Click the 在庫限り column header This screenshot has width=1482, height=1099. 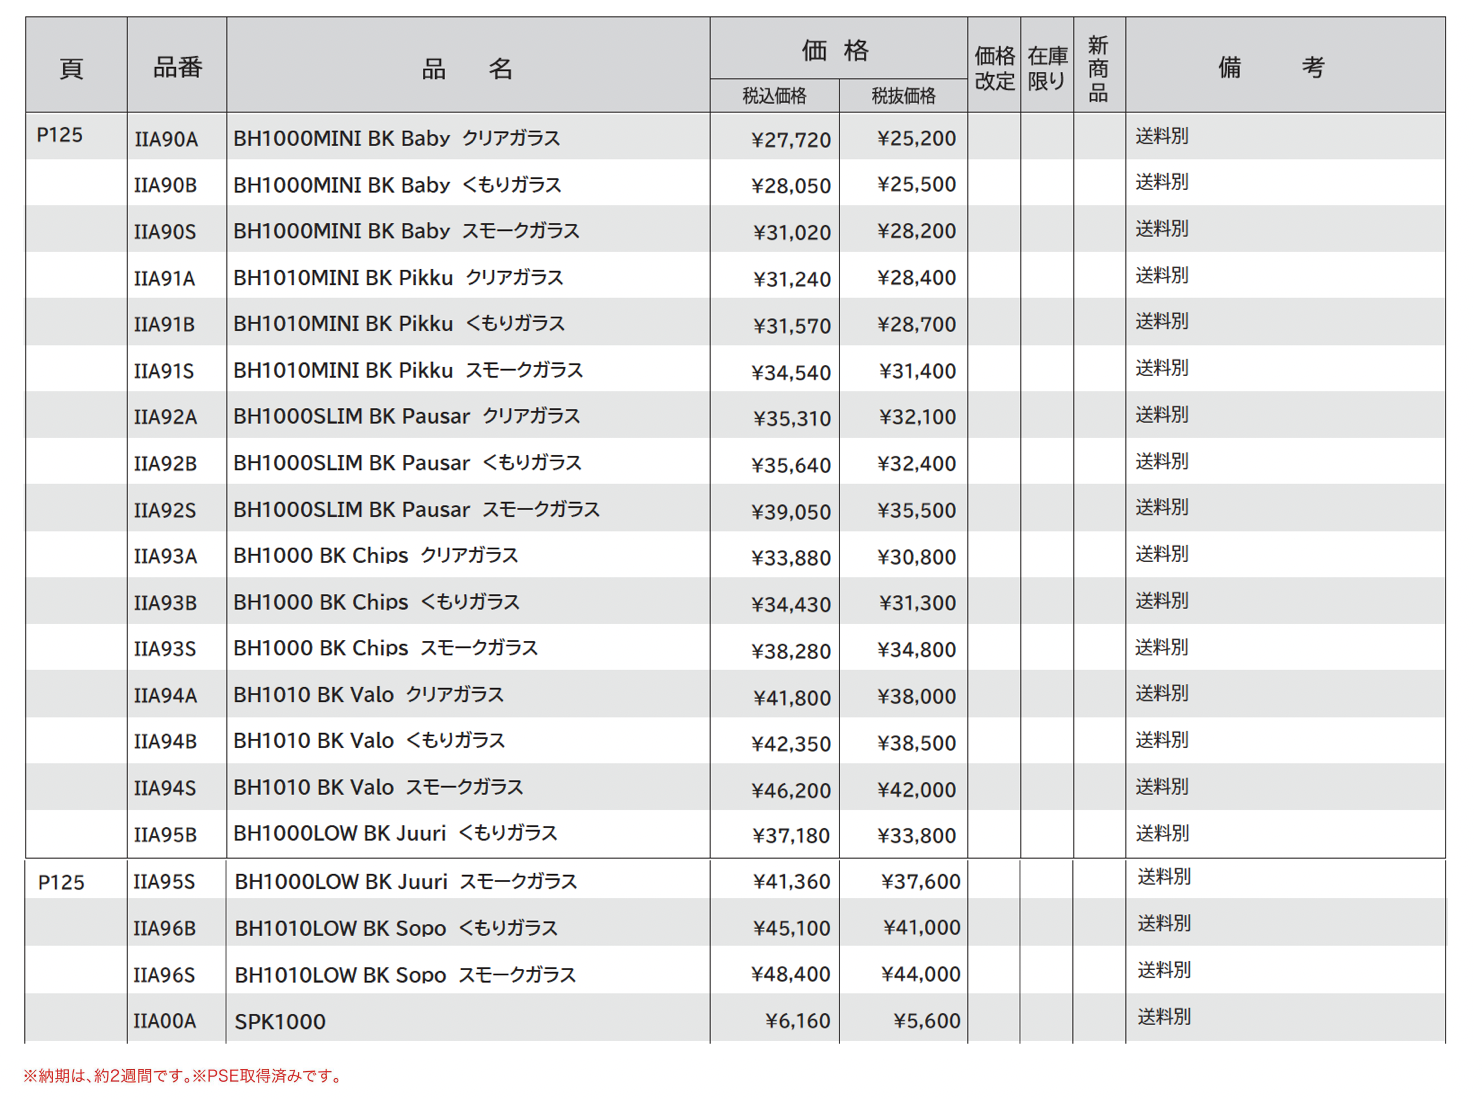[1047, 68]
